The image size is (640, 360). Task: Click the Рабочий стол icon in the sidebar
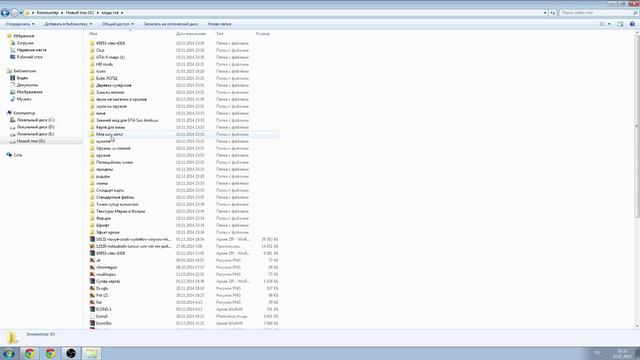[13, 57]
